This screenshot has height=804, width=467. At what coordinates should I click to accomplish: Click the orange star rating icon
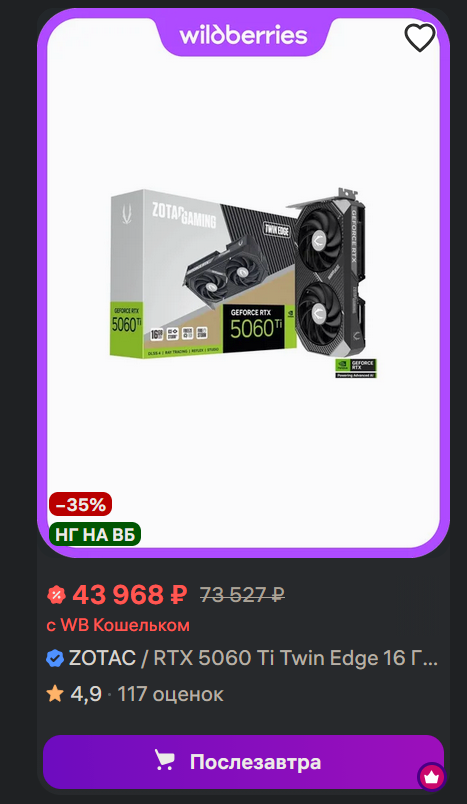pyautogui.click(x=55, y=694)
